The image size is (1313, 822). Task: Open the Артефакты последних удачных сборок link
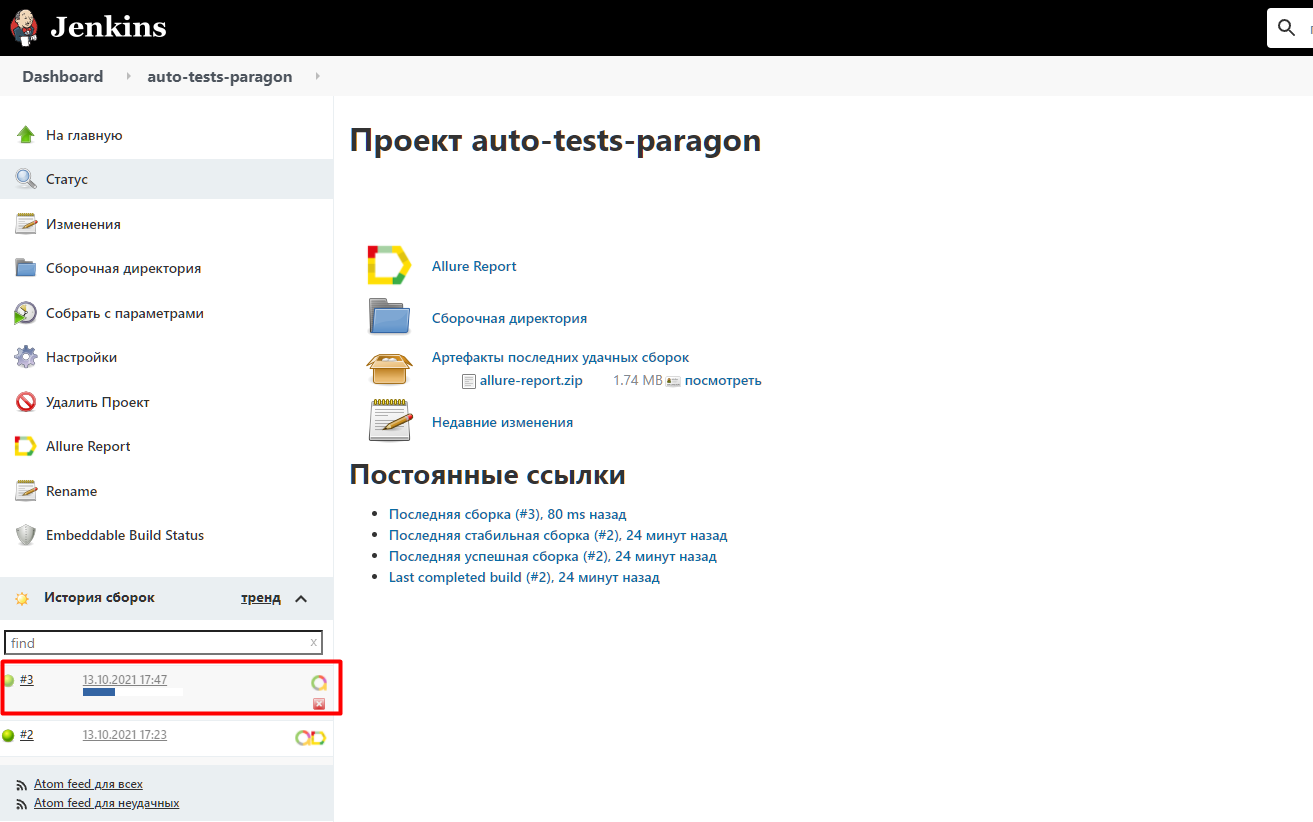point(560,357)
